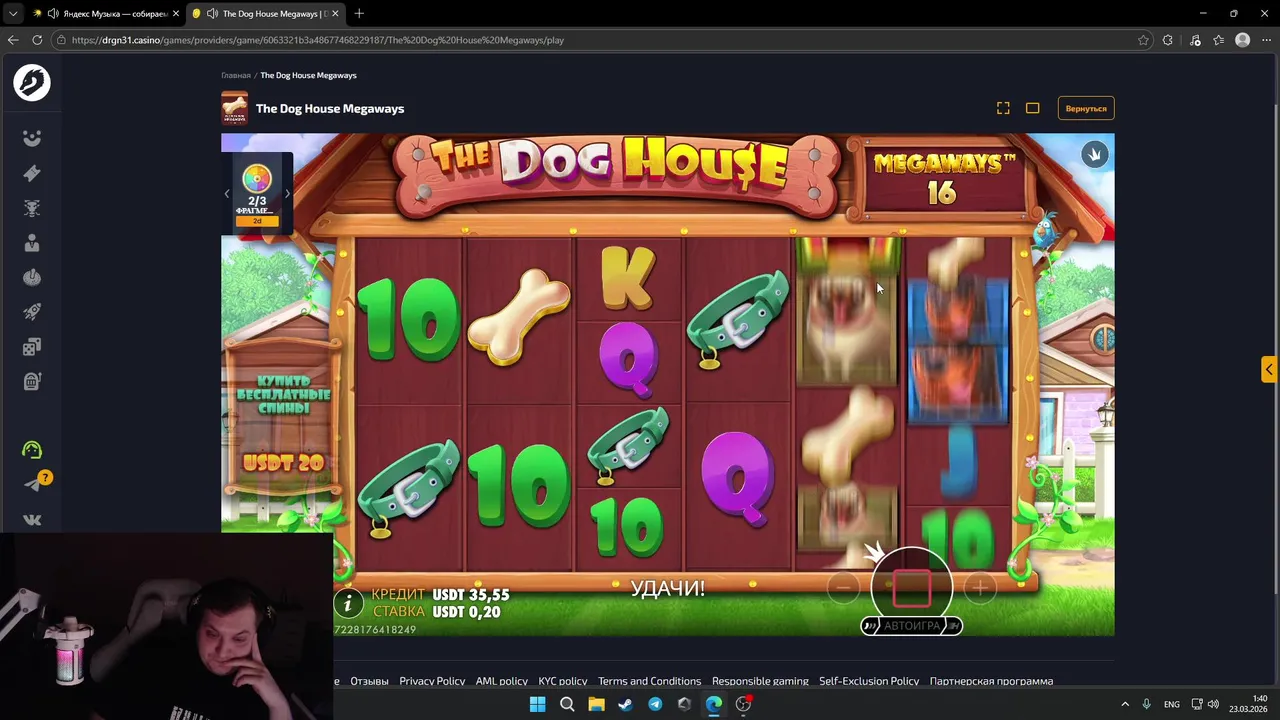Open File Explorer from taskbar
The height and width of the screenshot is (720, 1280).
(x=596, y=704)
